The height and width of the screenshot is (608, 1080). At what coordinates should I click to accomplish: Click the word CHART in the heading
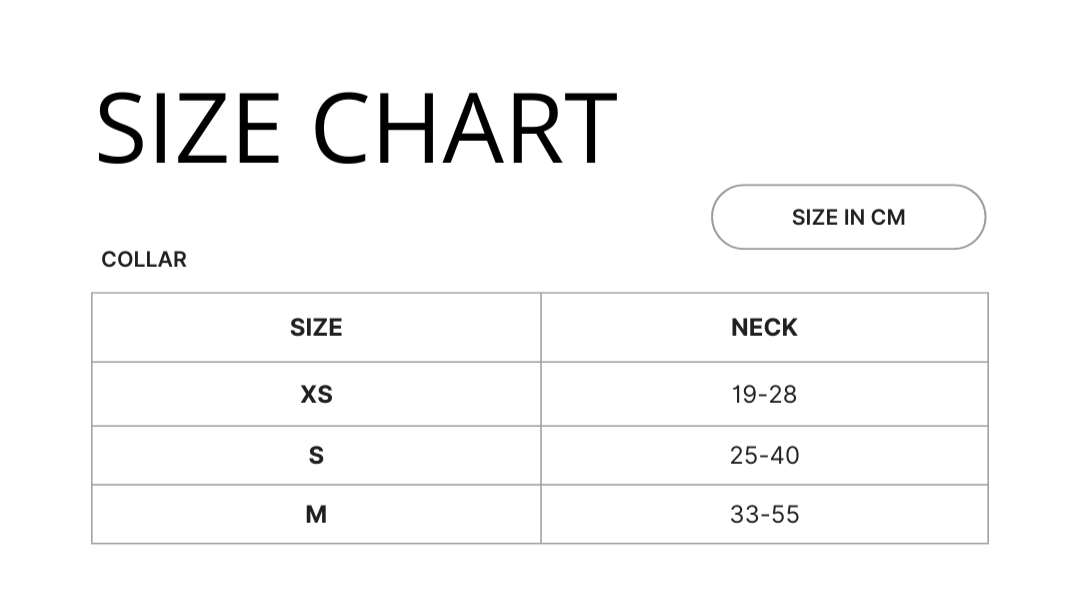coord(465,129)
